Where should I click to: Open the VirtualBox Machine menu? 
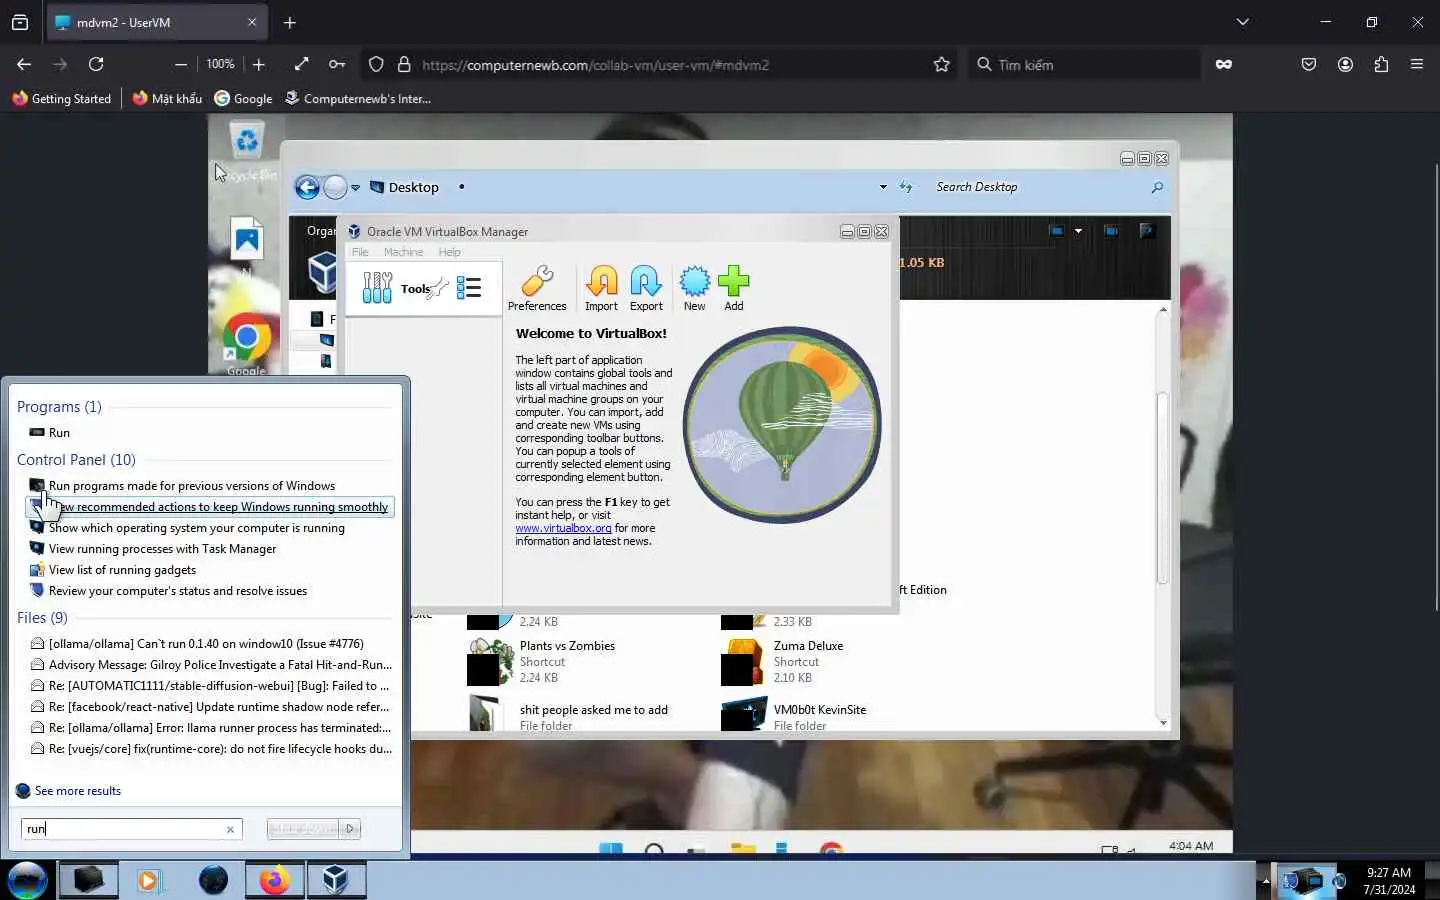pyautogui.click(x=403, y=252)
